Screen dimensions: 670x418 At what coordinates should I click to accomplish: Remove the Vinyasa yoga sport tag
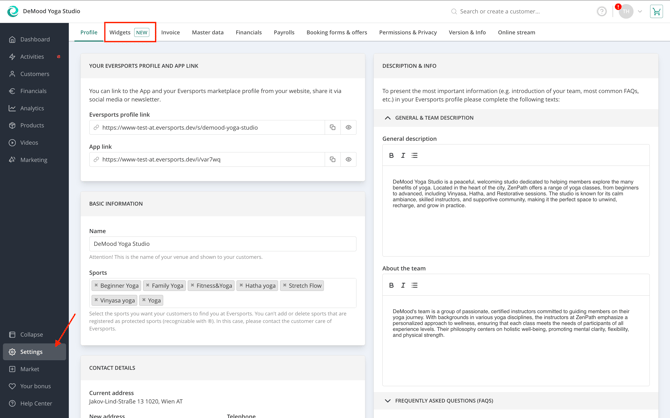[96, 300]
